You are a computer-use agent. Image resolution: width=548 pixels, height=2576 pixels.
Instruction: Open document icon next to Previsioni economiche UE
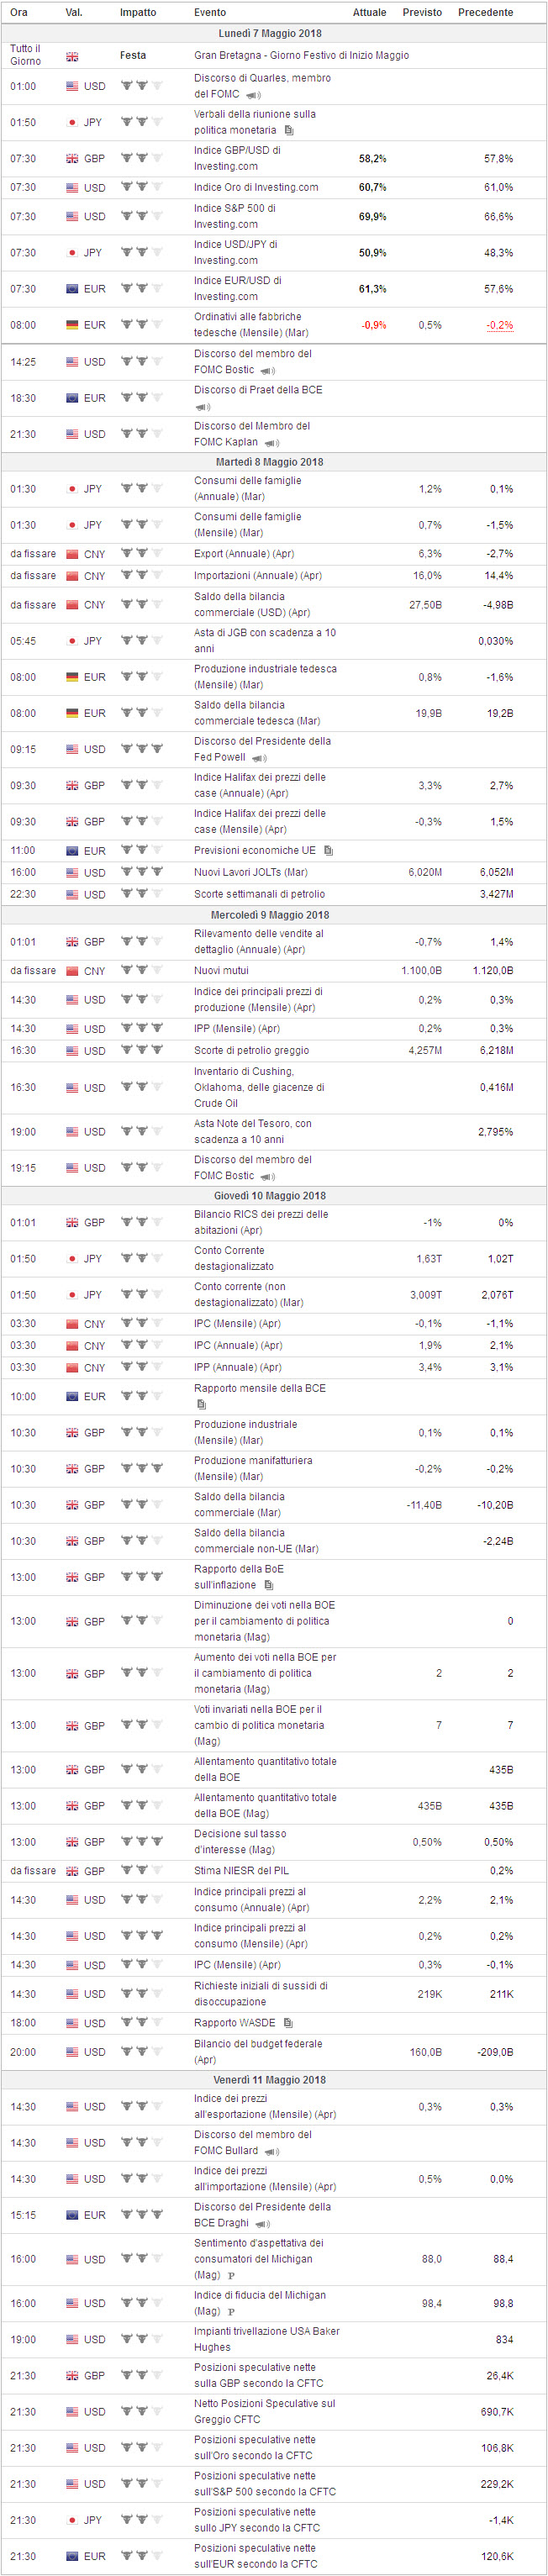click(x=329, y=851)
